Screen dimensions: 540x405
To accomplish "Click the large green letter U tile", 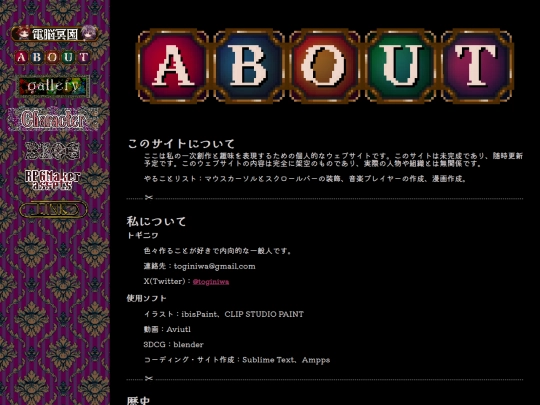I will coord(400,66).
